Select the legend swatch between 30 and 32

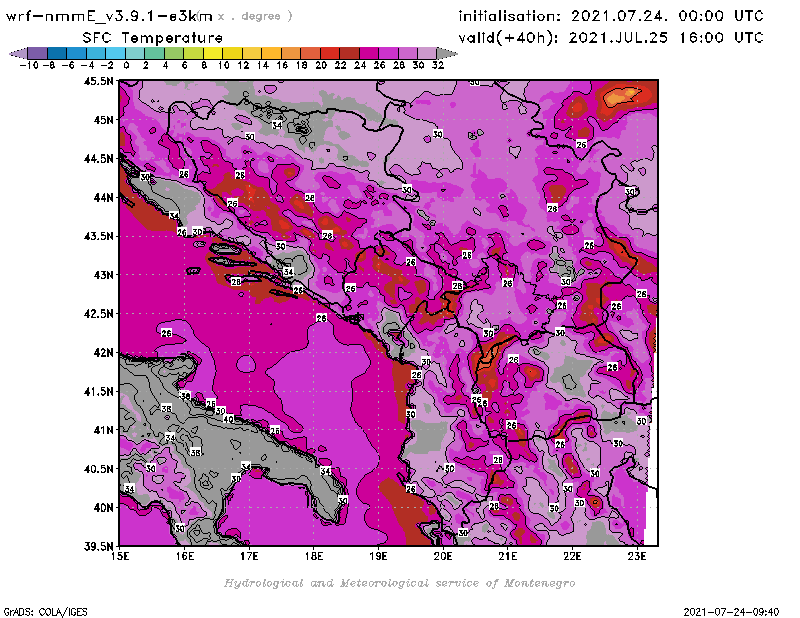point(427,53)
